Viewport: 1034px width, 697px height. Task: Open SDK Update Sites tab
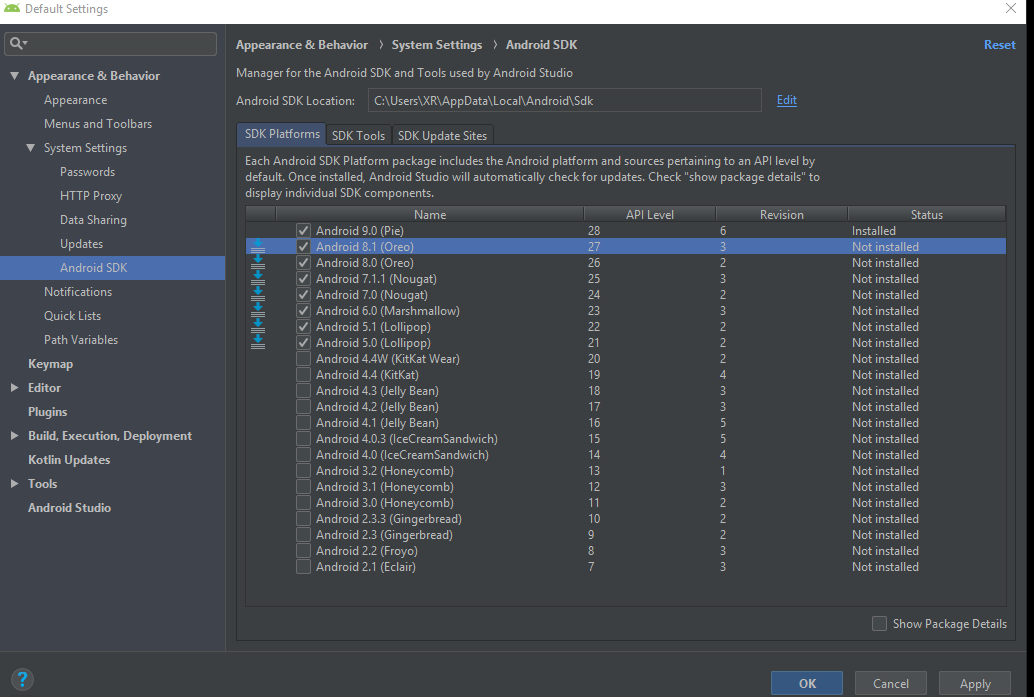point(442,135)
